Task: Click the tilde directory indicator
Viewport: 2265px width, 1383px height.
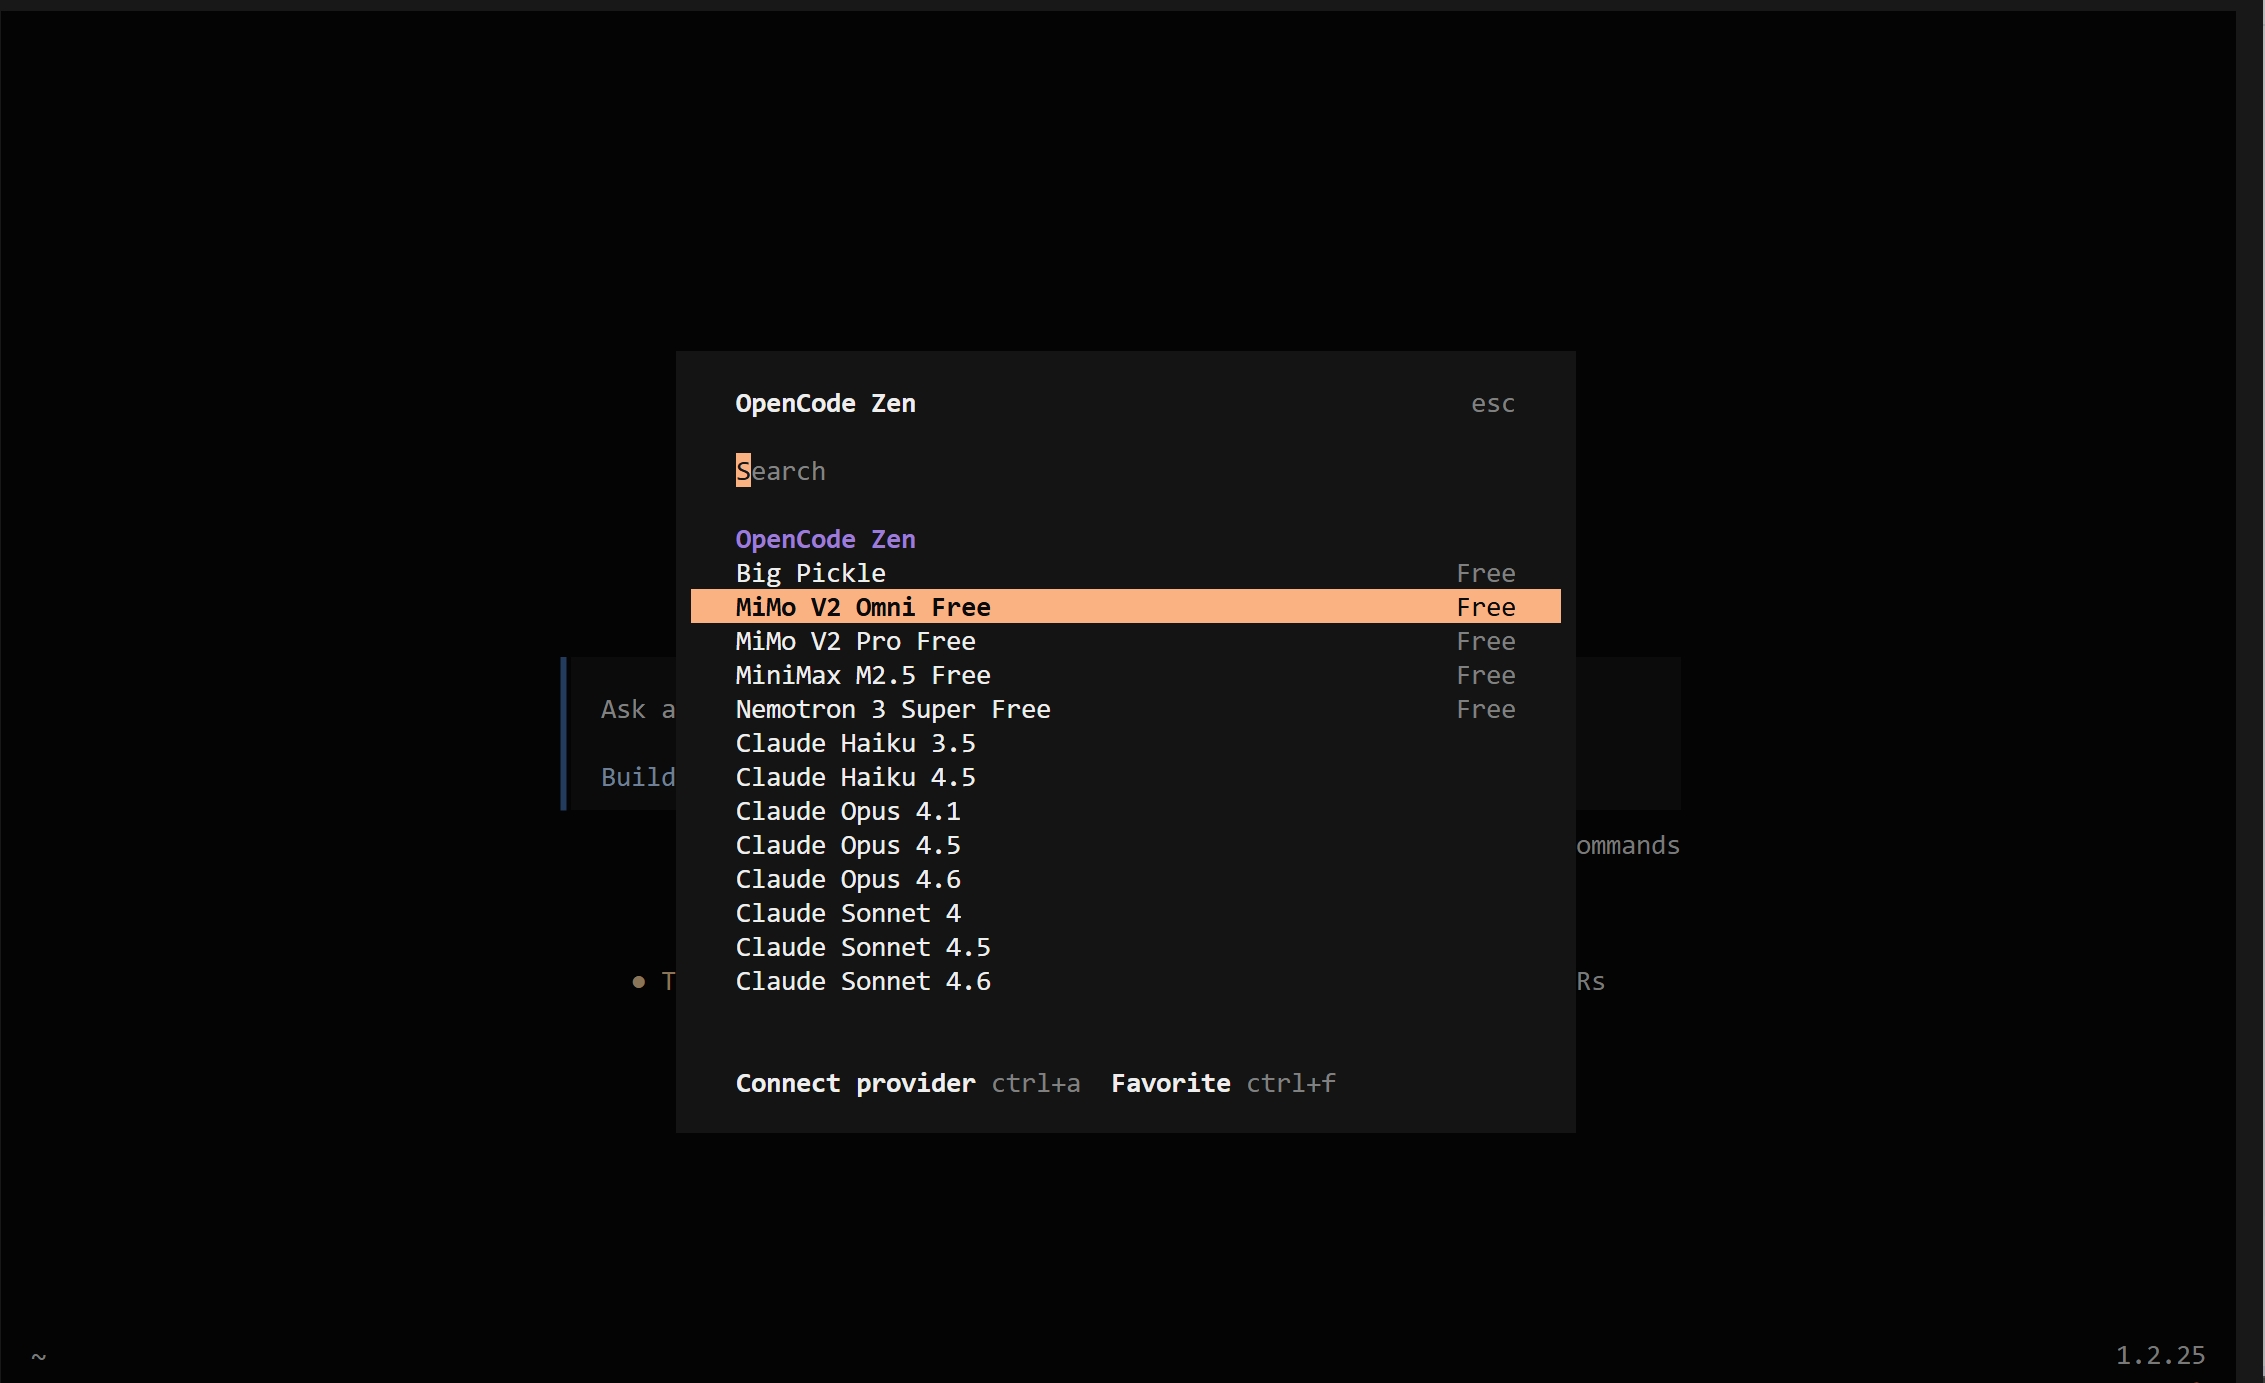Action: pyautogui.click(x=38, y=1357)
